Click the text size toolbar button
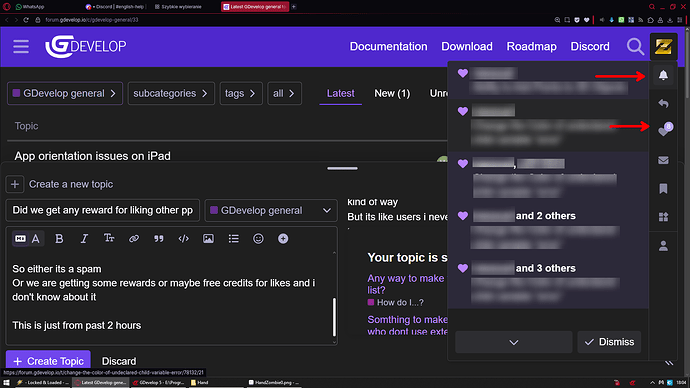The image size is (690, 388). point(109,238)
